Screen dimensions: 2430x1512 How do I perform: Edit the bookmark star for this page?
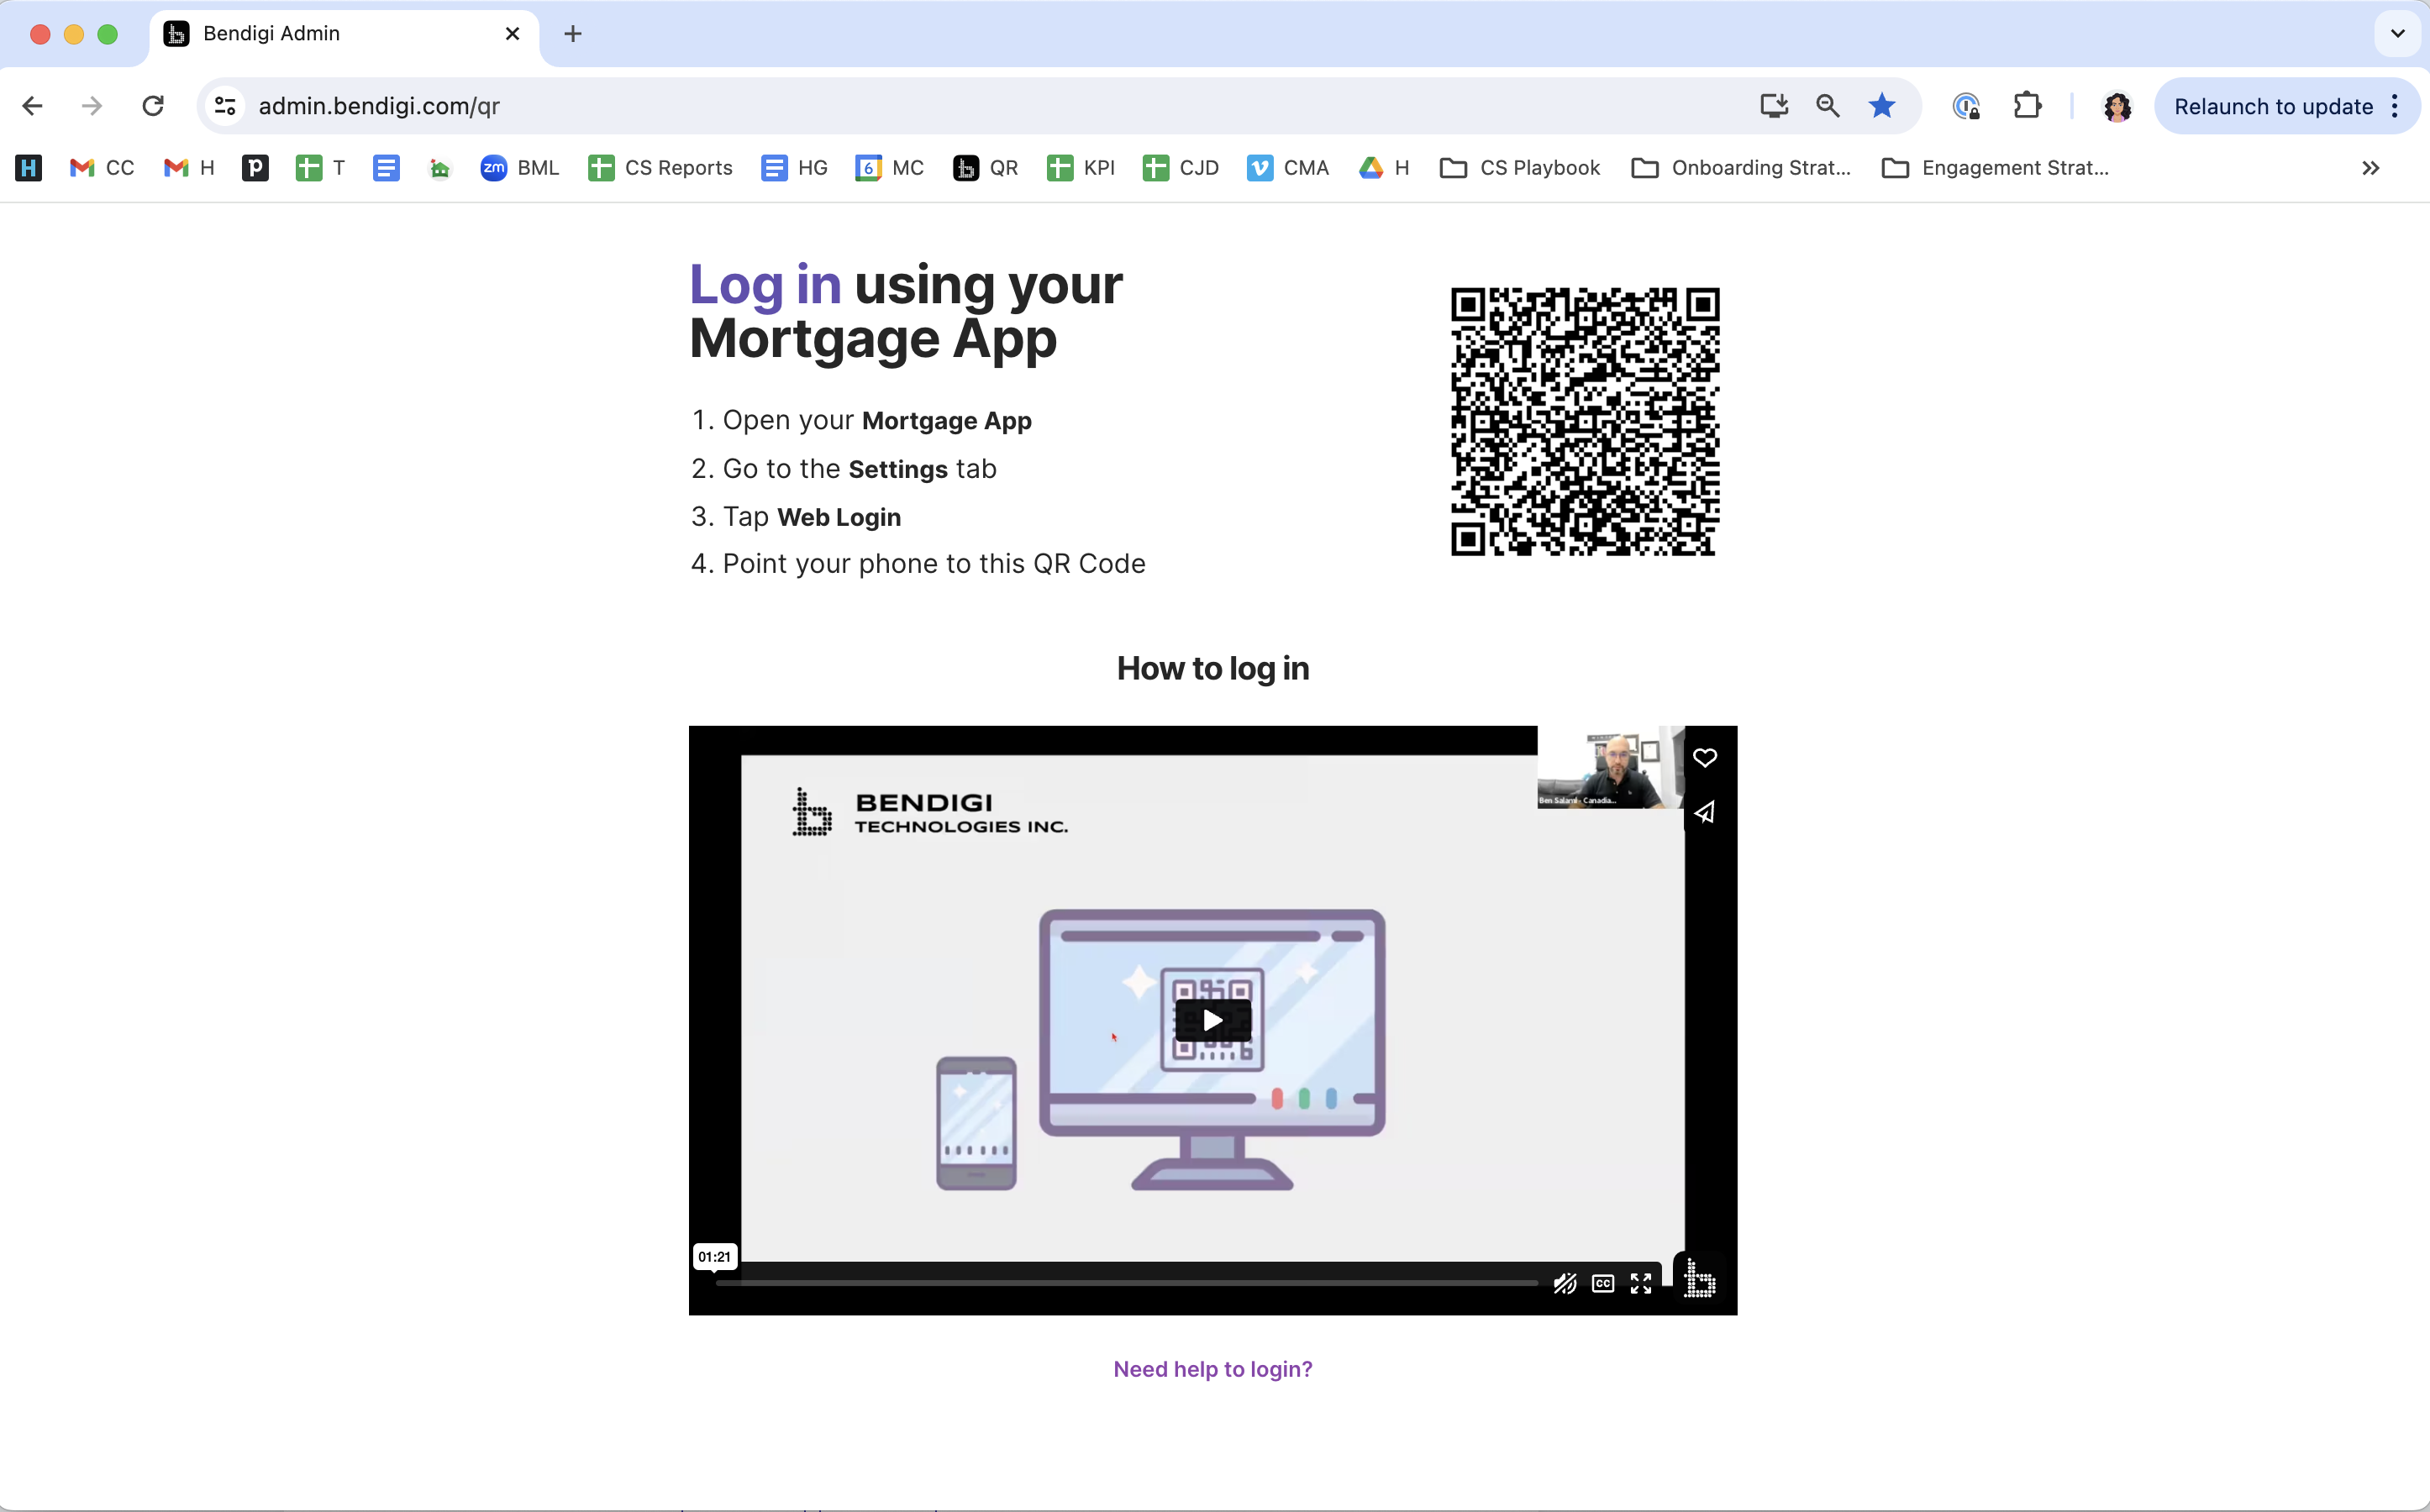1882,106
